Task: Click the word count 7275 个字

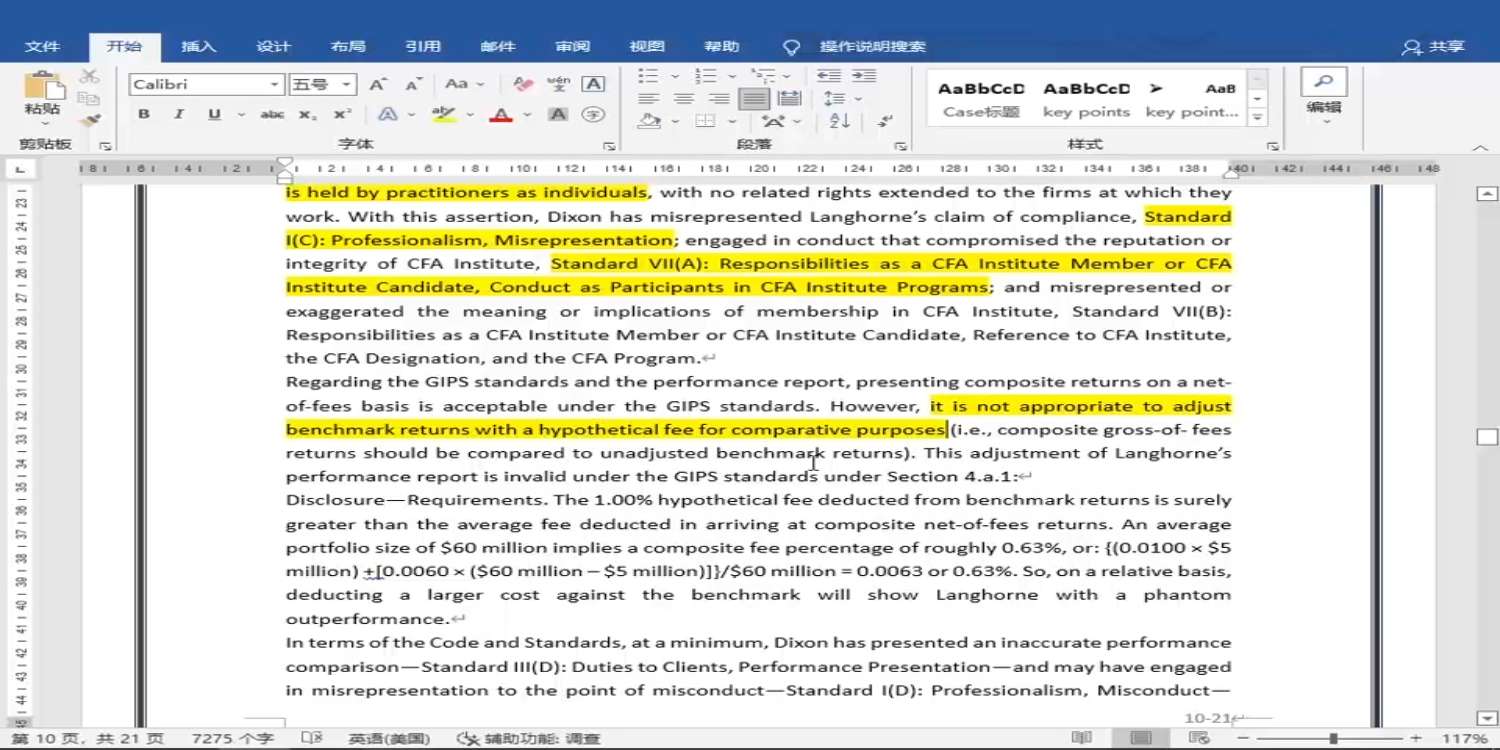Action: click(233, 739)
